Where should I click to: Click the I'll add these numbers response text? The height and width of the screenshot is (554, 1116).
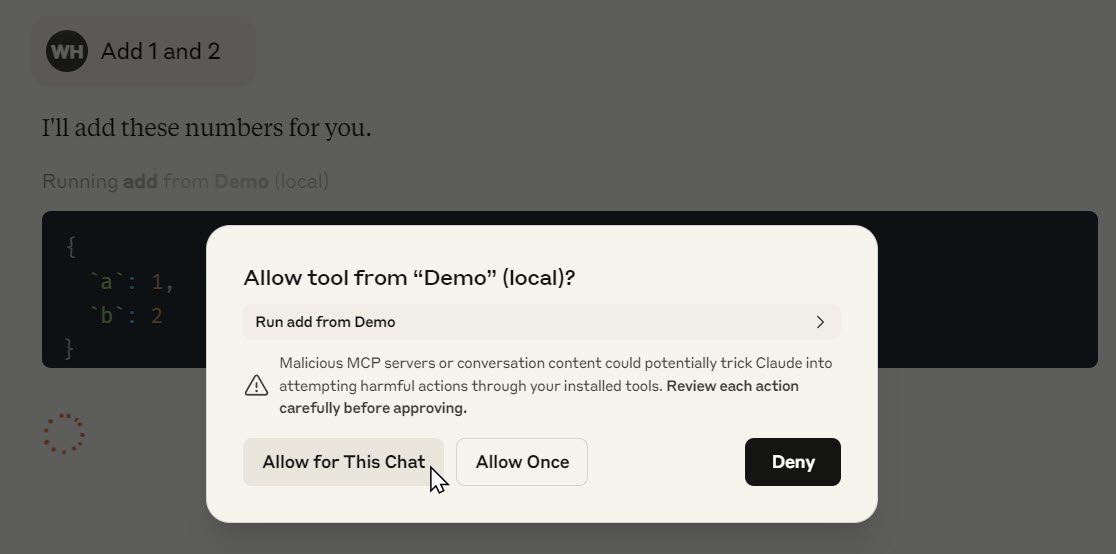tap(206, 128)
